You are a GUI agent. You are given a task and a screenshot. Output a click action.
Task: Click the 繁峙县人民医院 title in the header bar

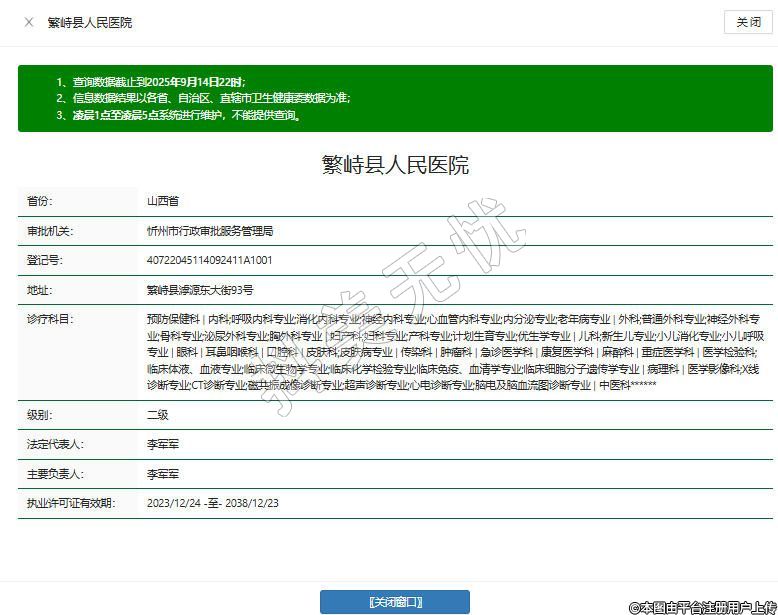[90, 22]
